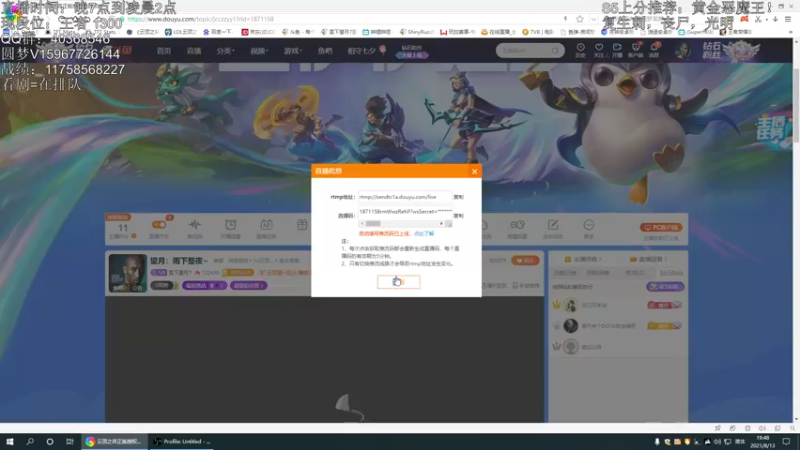Open the TVB bookmark
800x450 pixels.
tap(538, 32)
